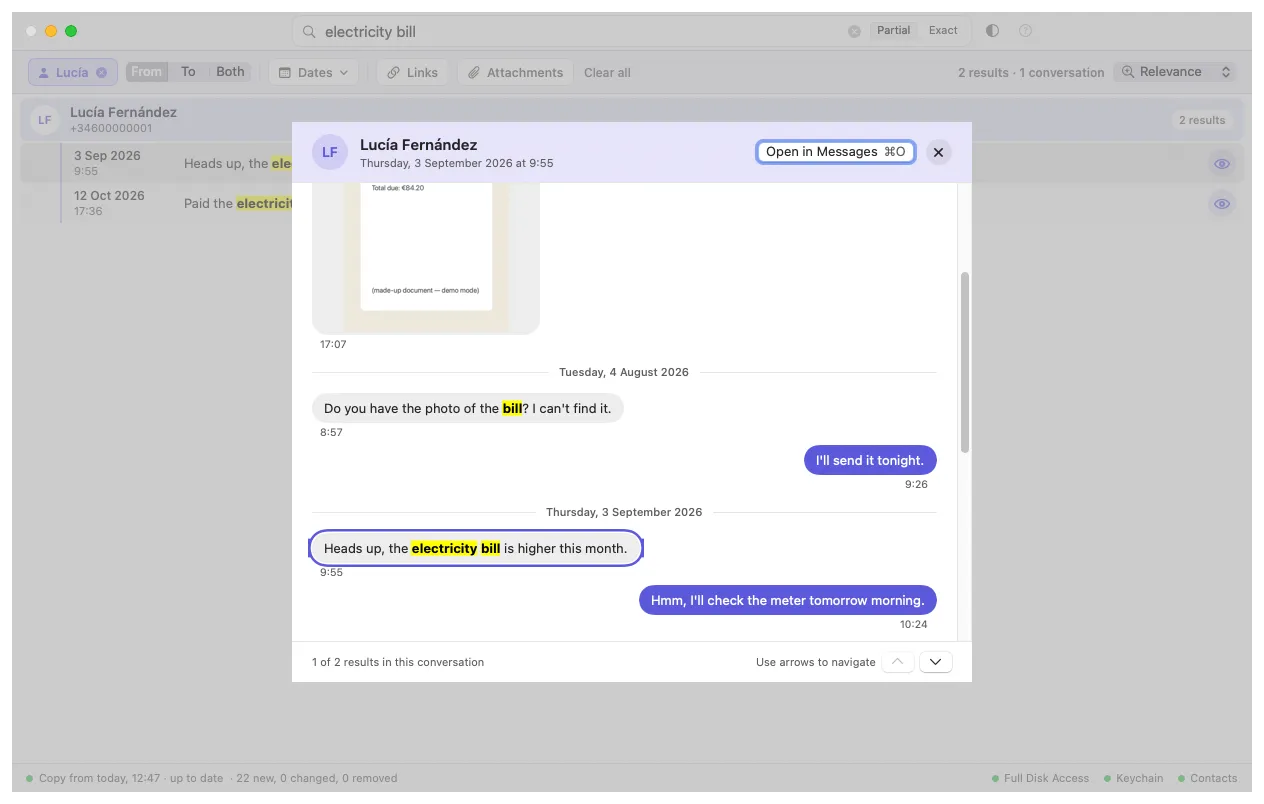1264x804 pixels.
Task: Toggle the Attachments filter
Action: pyautogui.click(x=515, y=72)
